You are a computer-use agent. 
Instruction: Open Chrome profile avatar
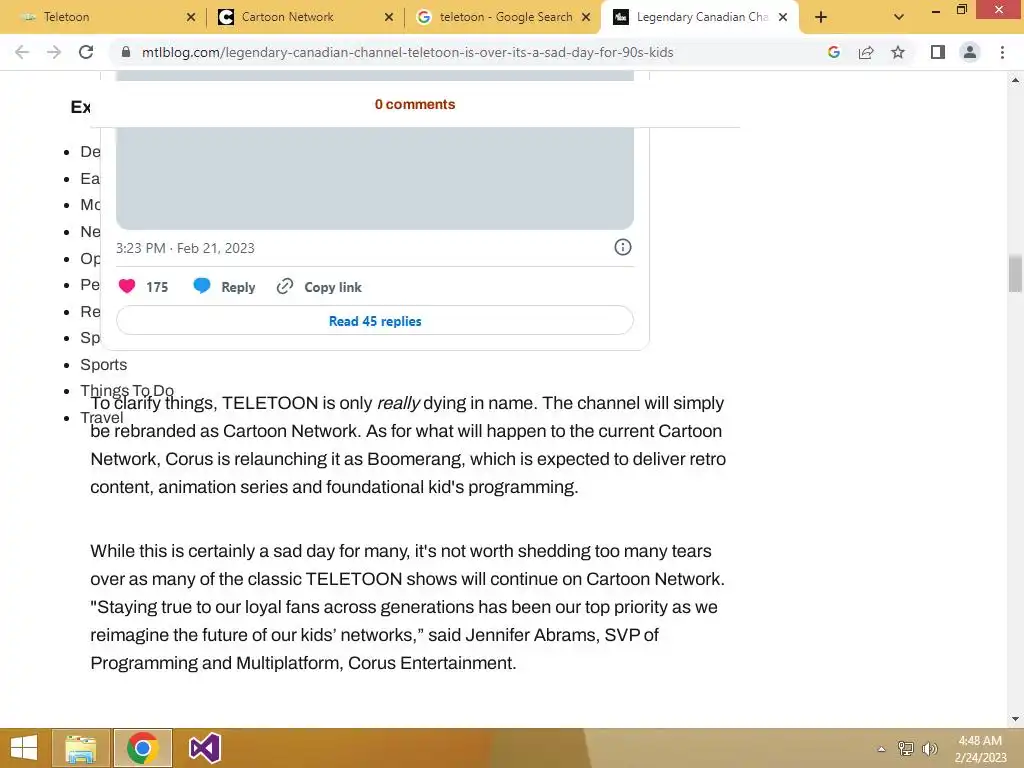(970, 52)
